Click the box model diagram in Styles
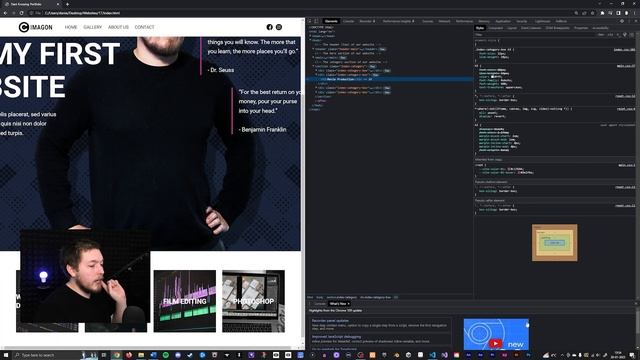640x360 pixels. coord(554,242)
